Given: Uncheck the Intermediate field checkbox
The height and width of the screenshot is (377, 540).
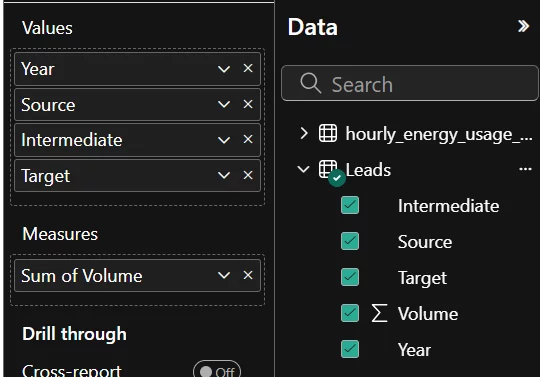Looking at the screenshot, I should point(350,205).
